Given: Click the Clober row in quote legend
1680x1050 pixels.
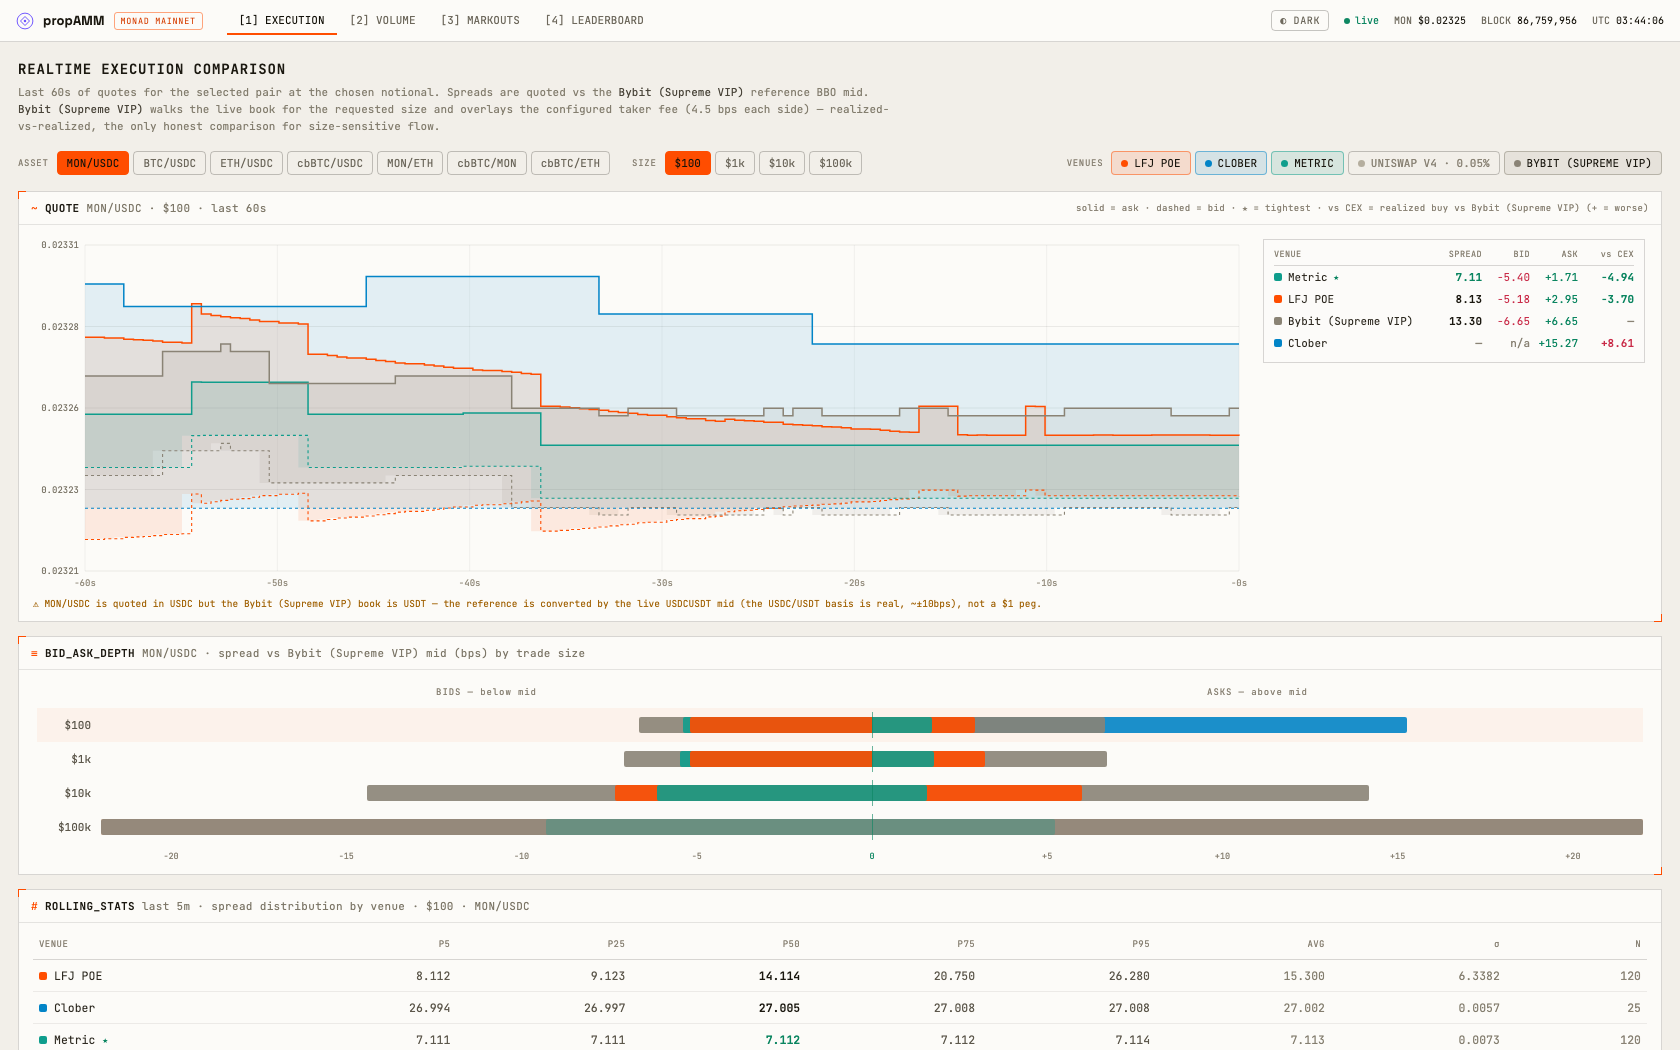Looking at the screenshot, I should coord(1454,343).
